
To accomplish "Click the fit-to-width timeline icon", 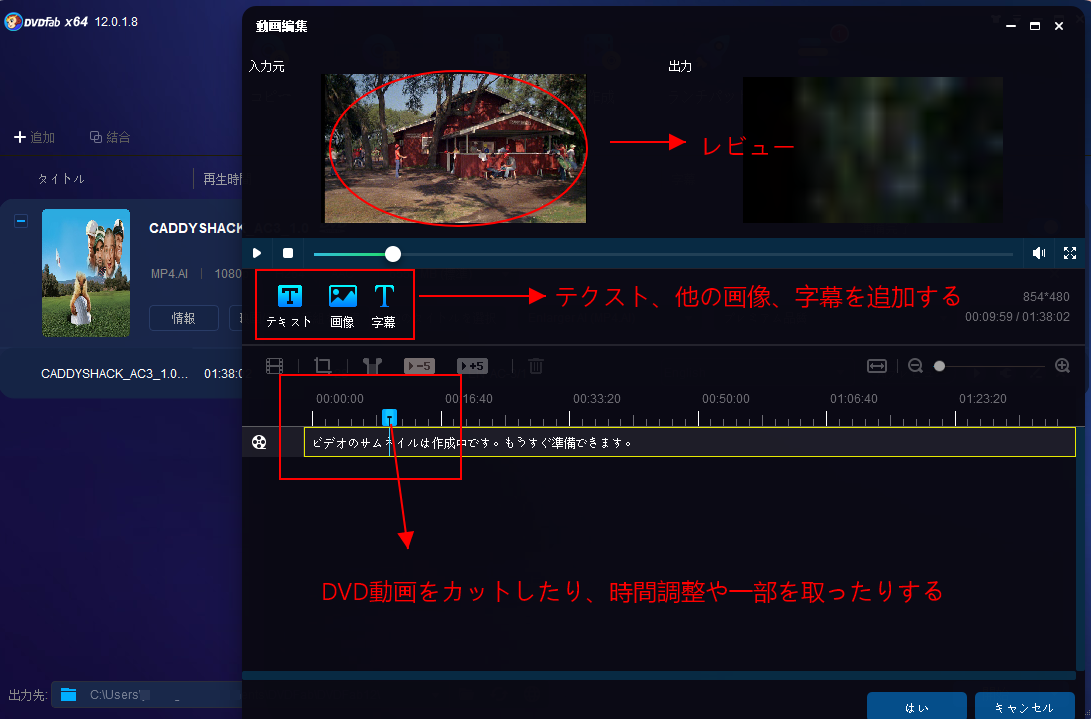I will point(877,366).
